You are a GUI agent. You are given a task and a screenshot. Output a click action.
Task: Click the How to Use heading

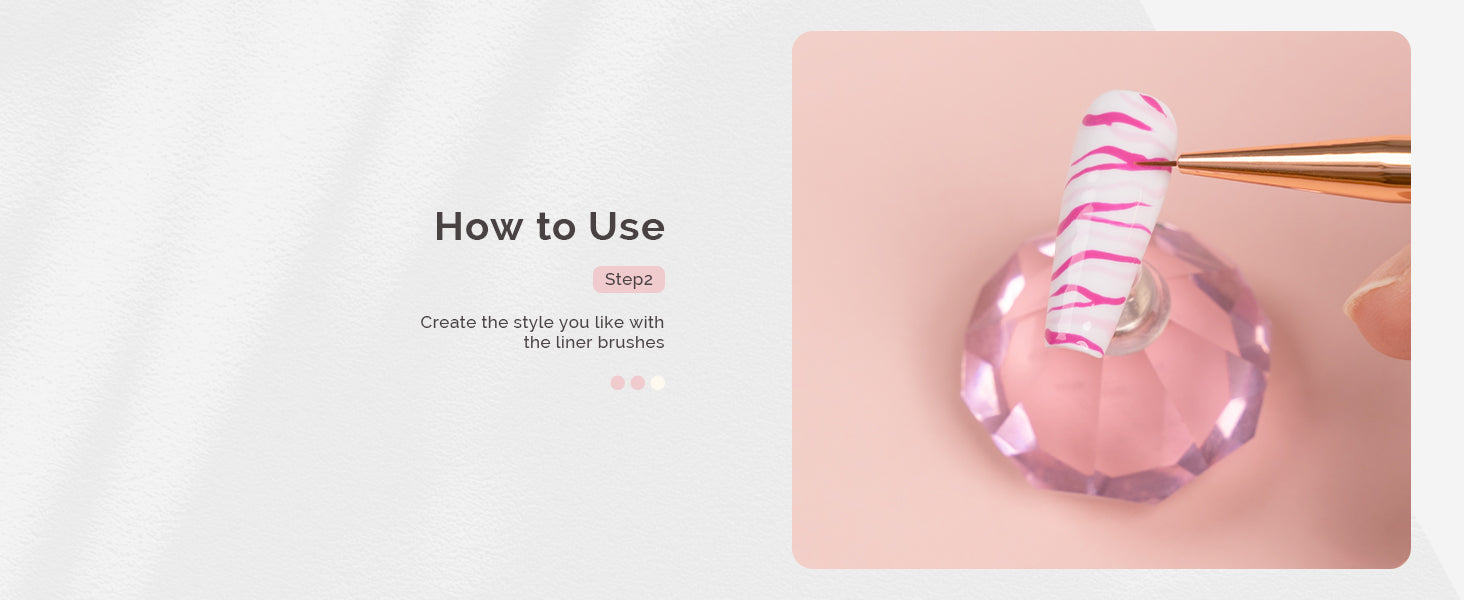pos(550,227)
